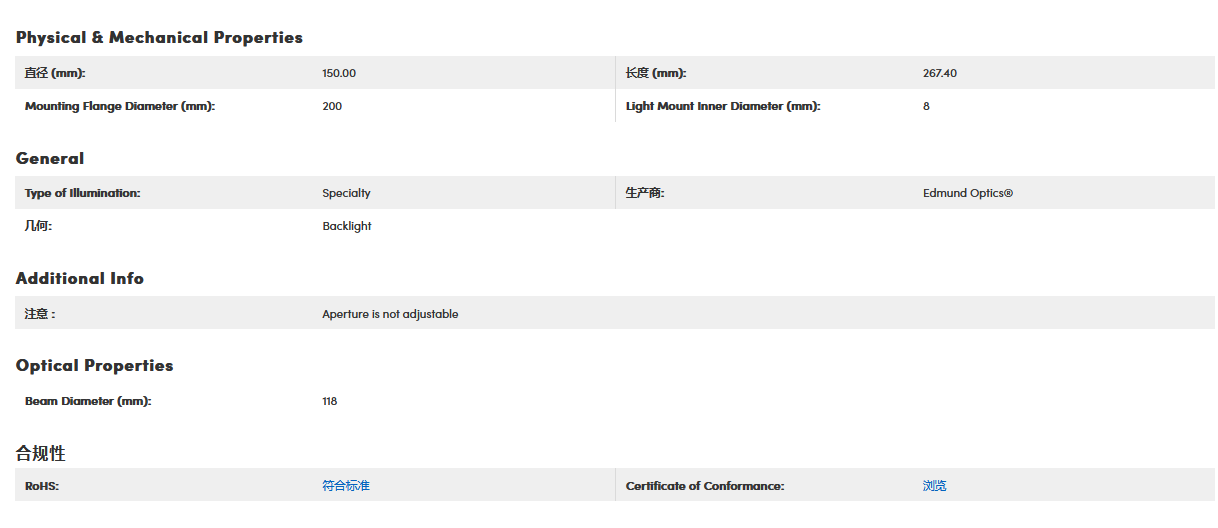1218x528 pixels.
Task: Click the Mounting Flange Diameter value 200
Action: point(332,106)
